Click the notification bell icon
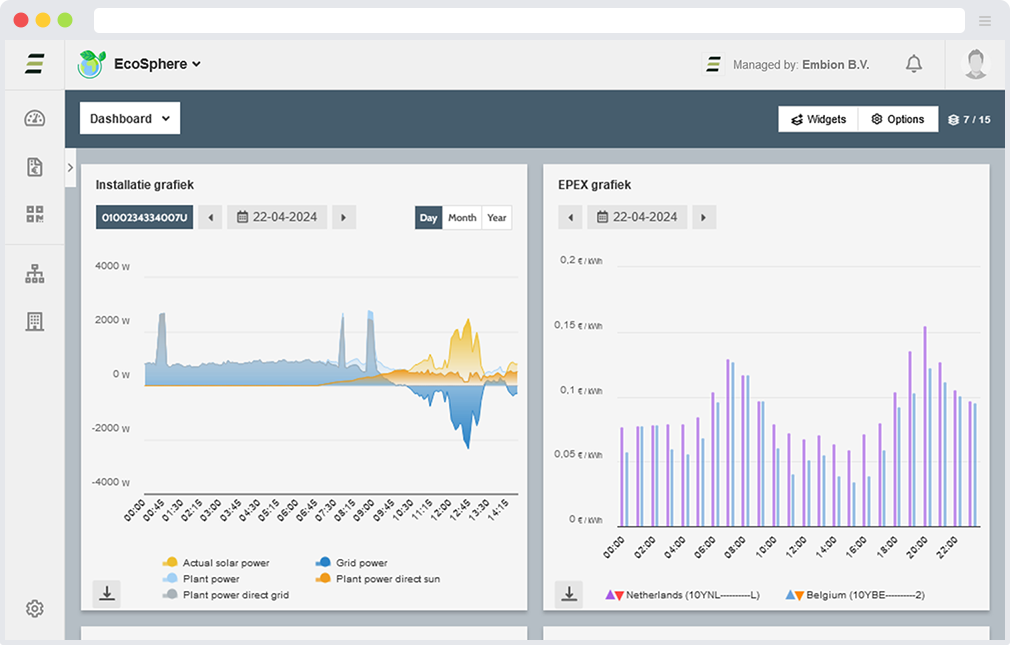 tap(913, 64)
